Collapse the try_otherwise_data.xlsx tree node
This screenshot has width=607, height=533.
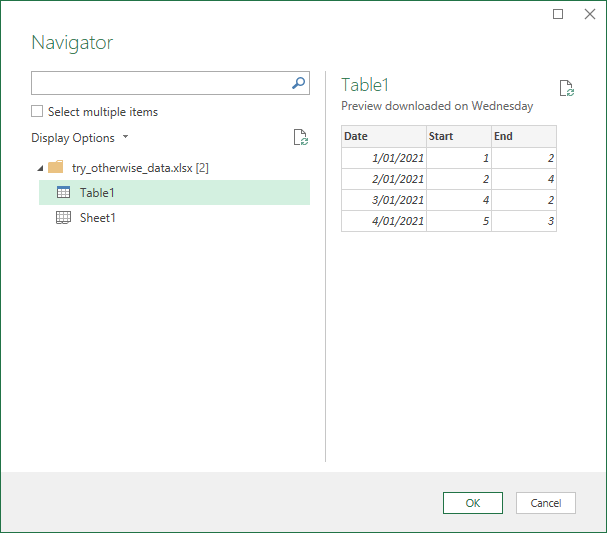point(40,168)
